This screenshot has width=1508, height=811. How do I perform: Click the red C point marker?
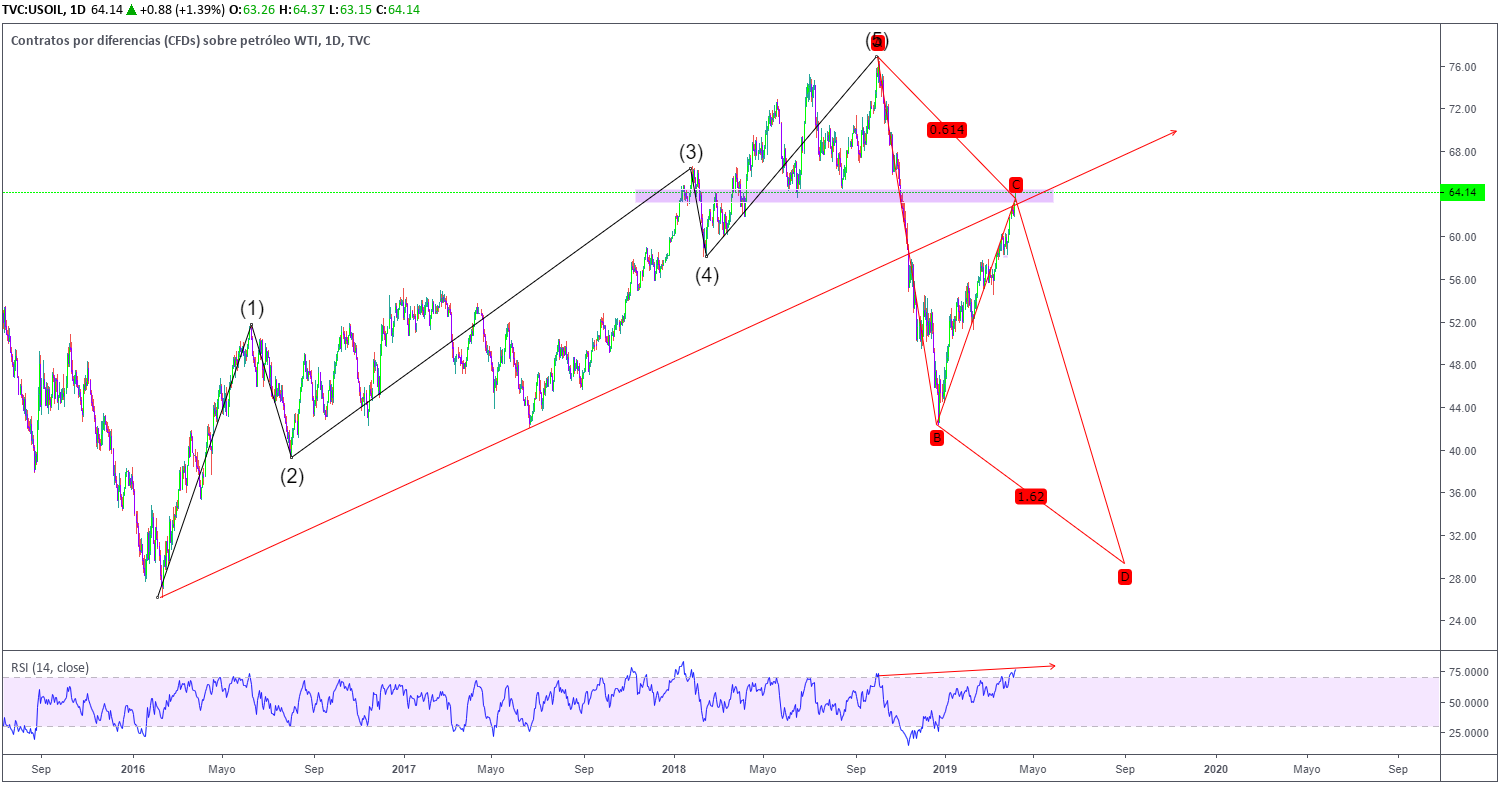pyautogui.click(x=1015, y=185)
